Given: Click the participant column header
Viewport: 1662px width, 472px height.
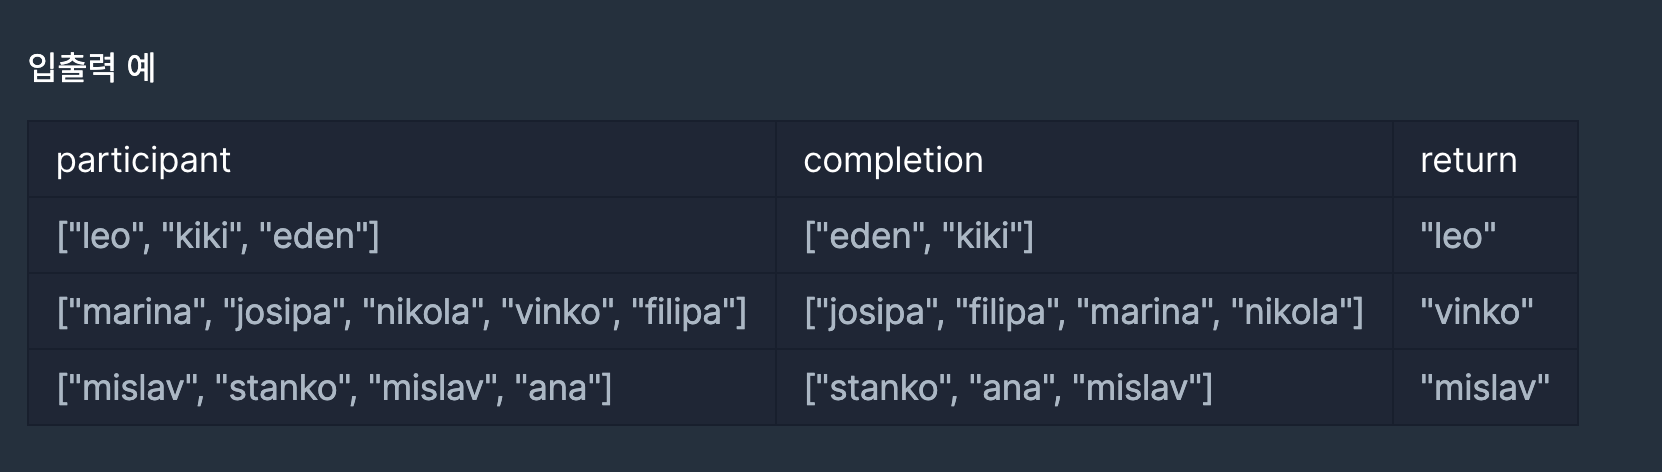Looking at the screenshot, I should [x=143, y=160].
